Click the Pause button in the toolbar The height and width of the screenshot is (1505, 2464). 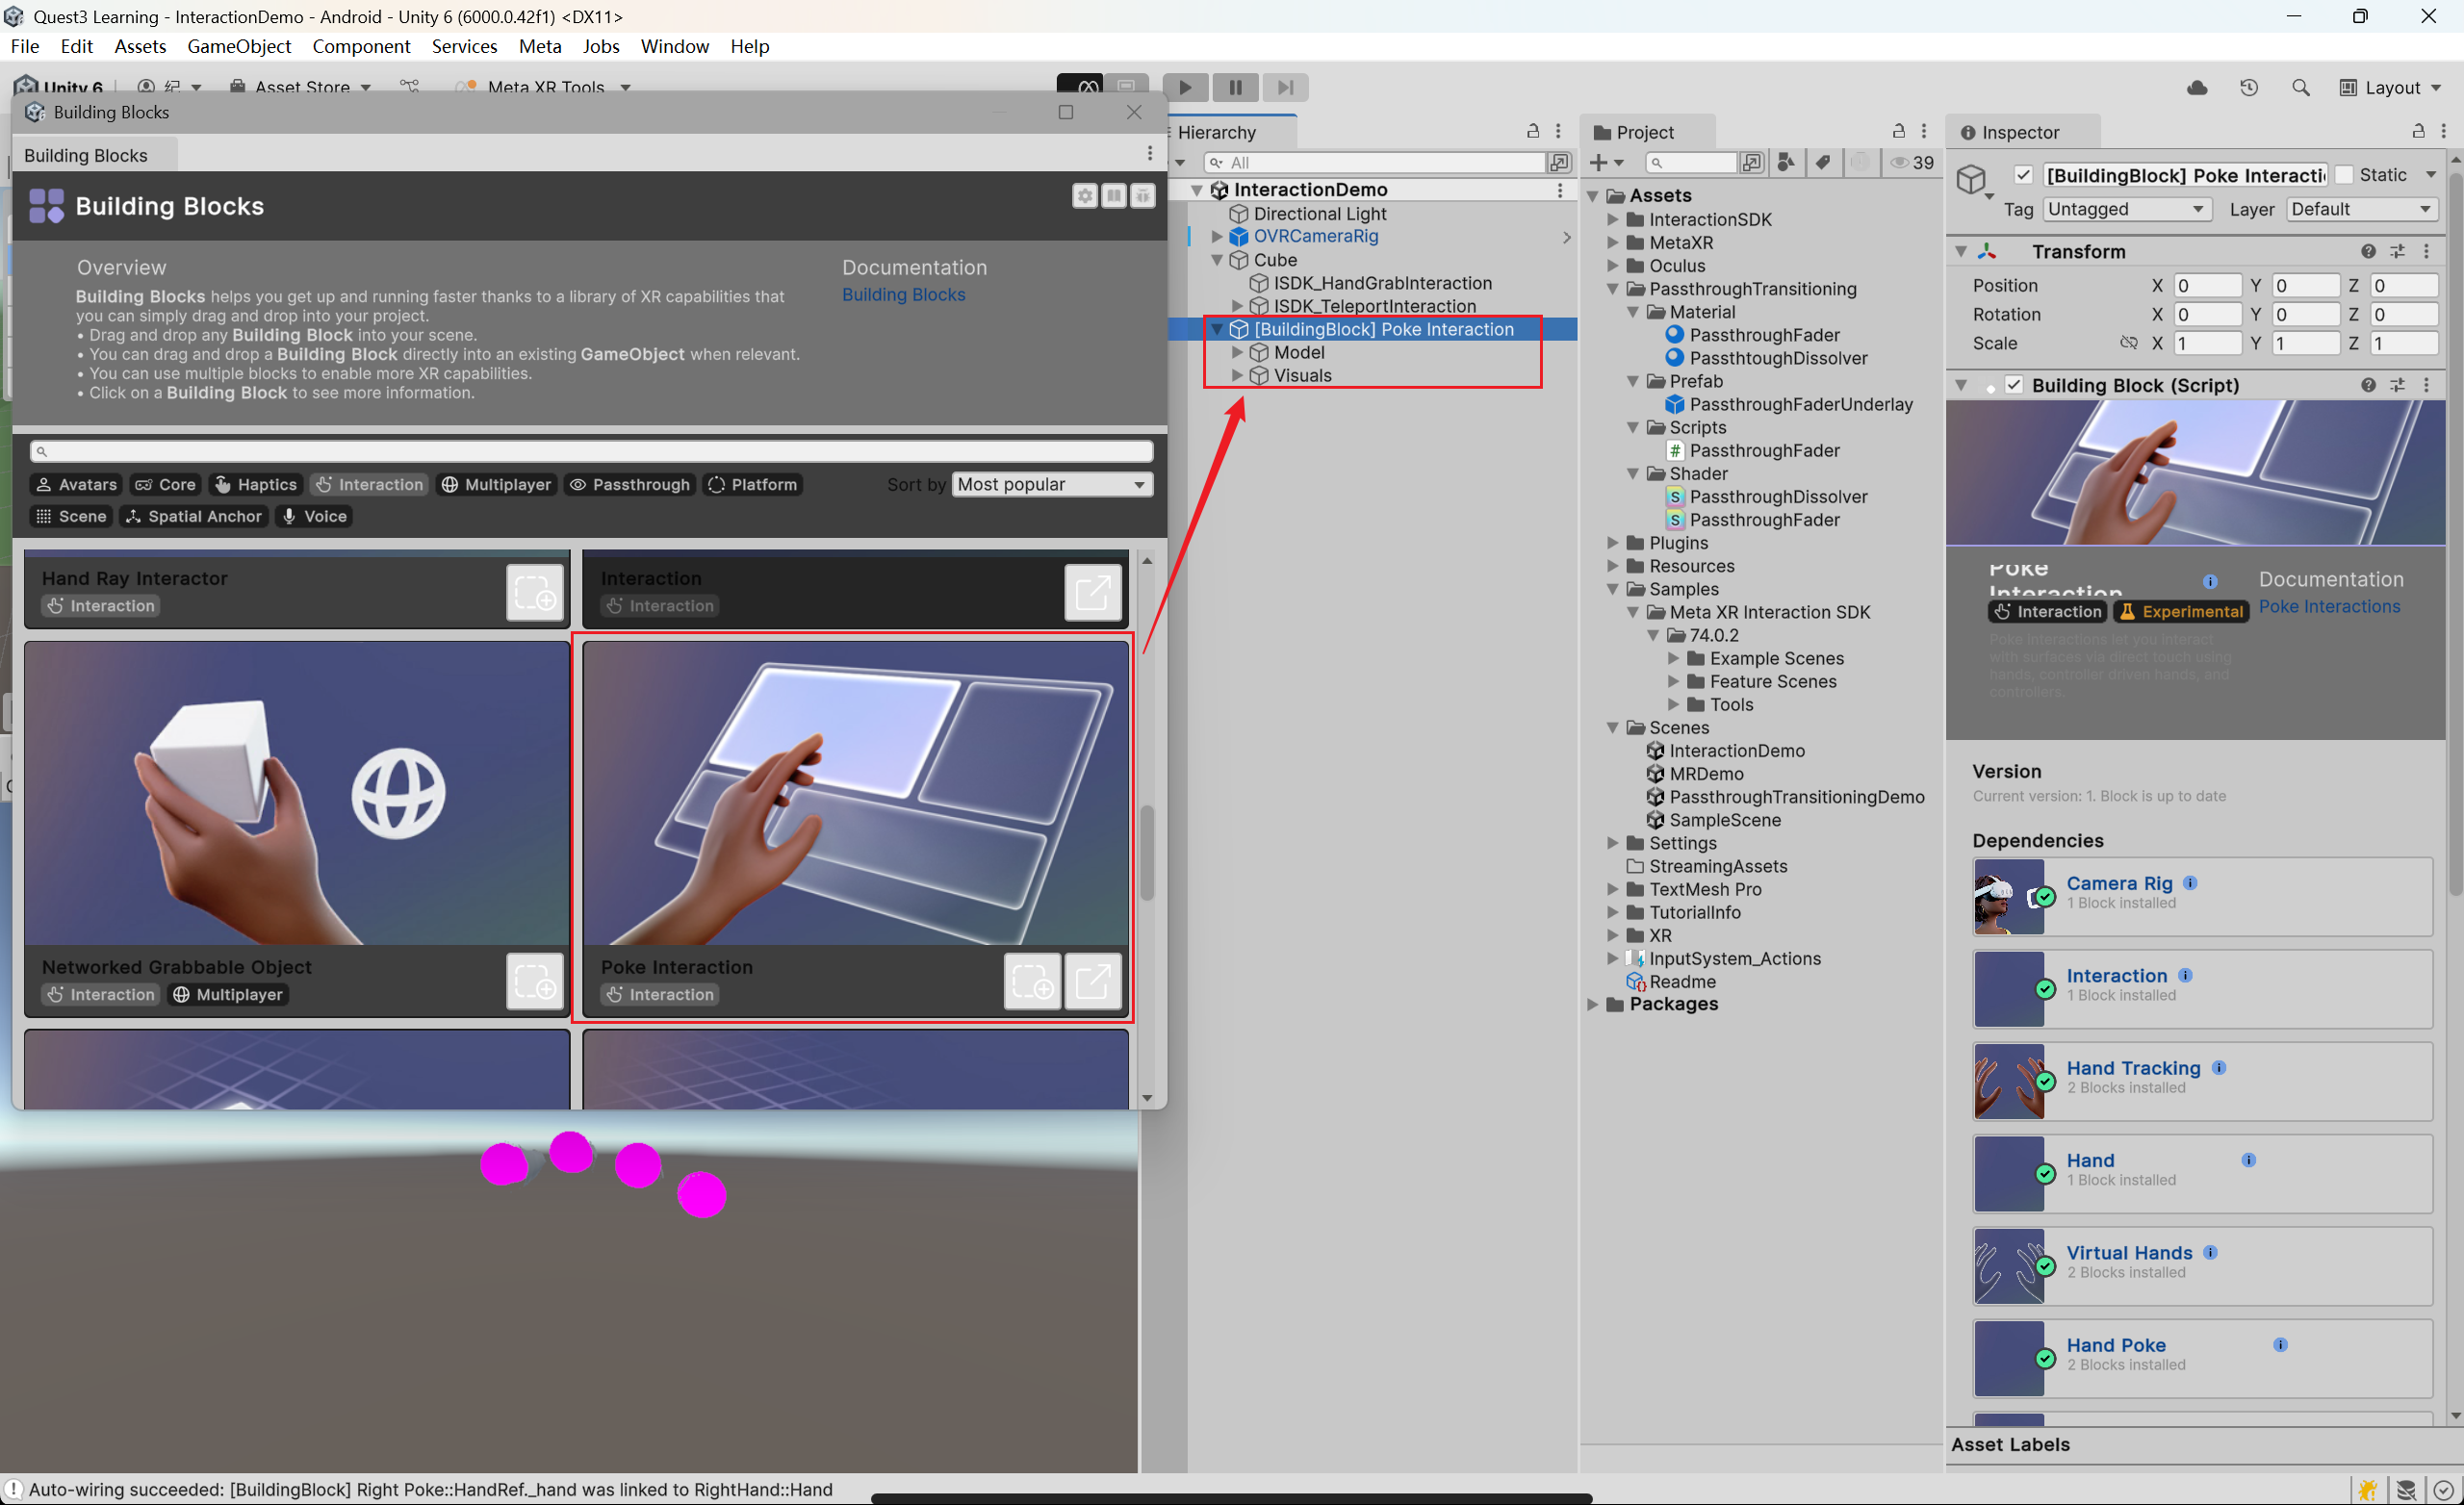[x=1235, y=87]
